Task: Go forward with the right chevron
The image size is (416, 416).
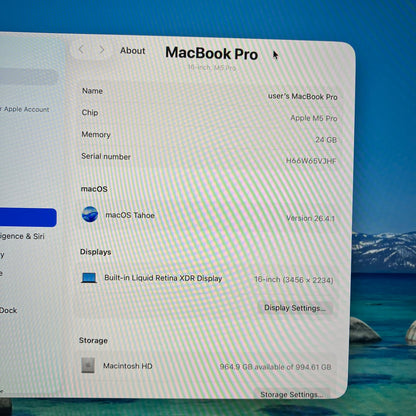Action: pos(102,50)
